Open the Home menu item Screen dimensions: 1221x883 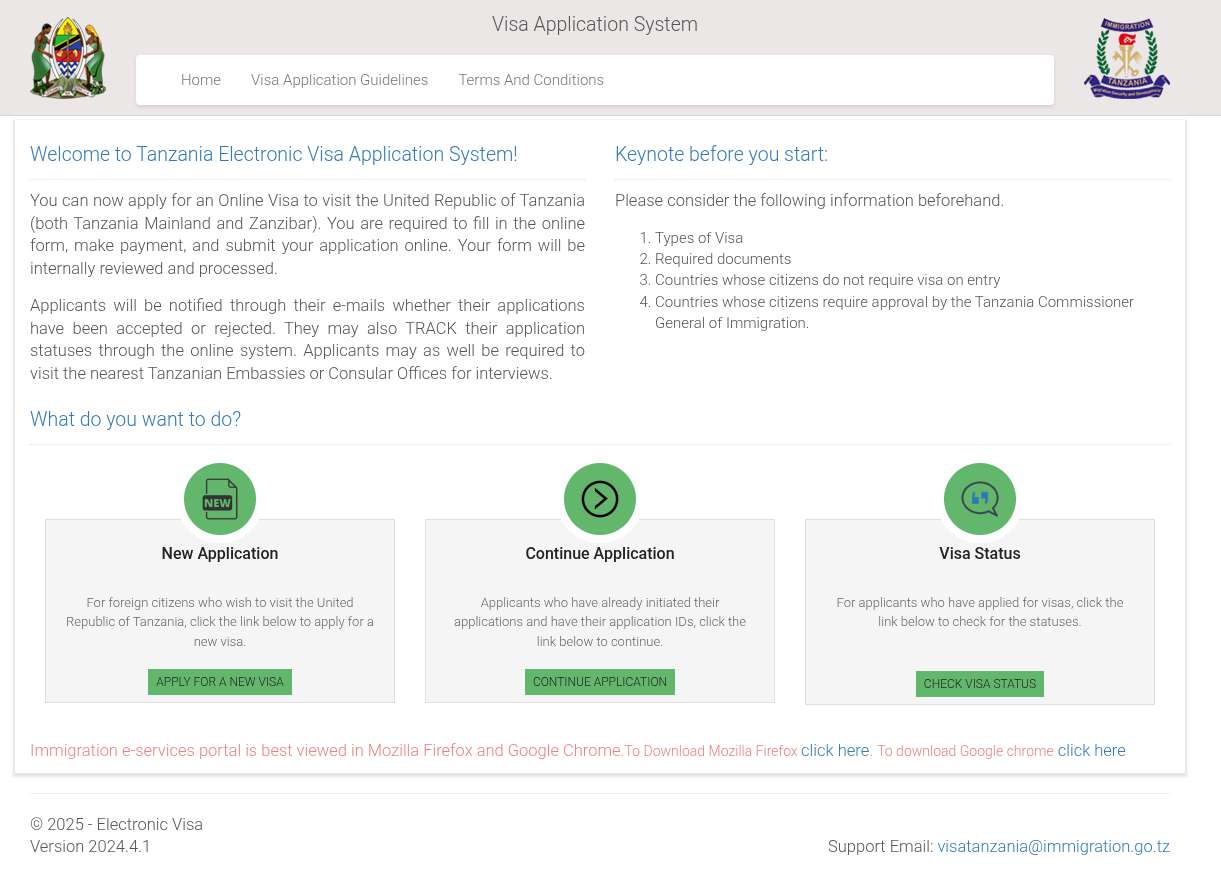201,80
